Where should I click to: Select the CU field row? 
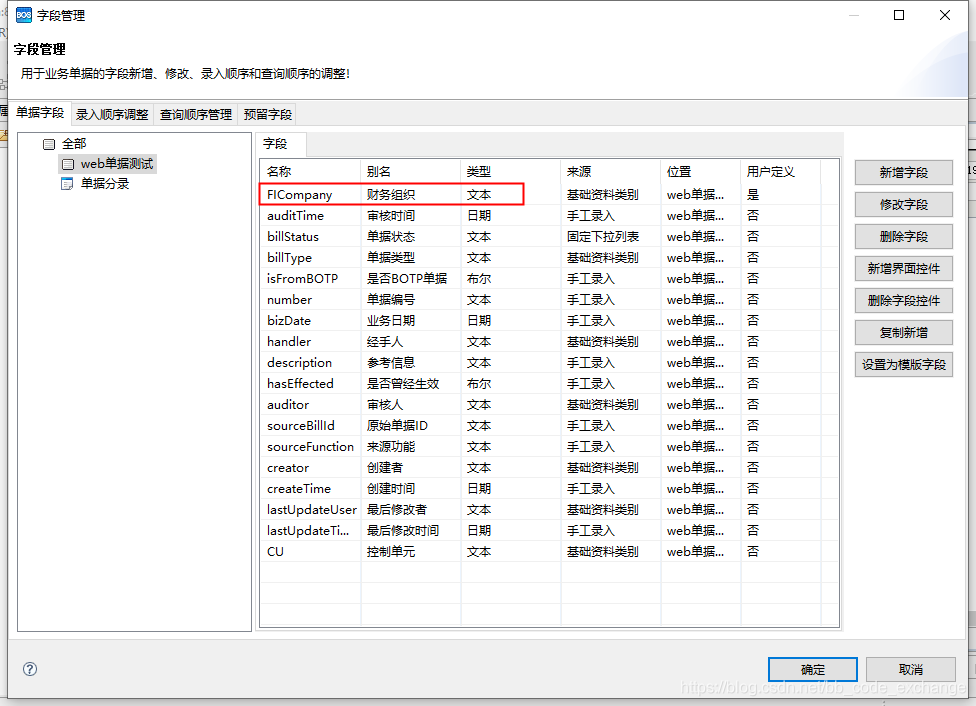[x=550, y=552]
